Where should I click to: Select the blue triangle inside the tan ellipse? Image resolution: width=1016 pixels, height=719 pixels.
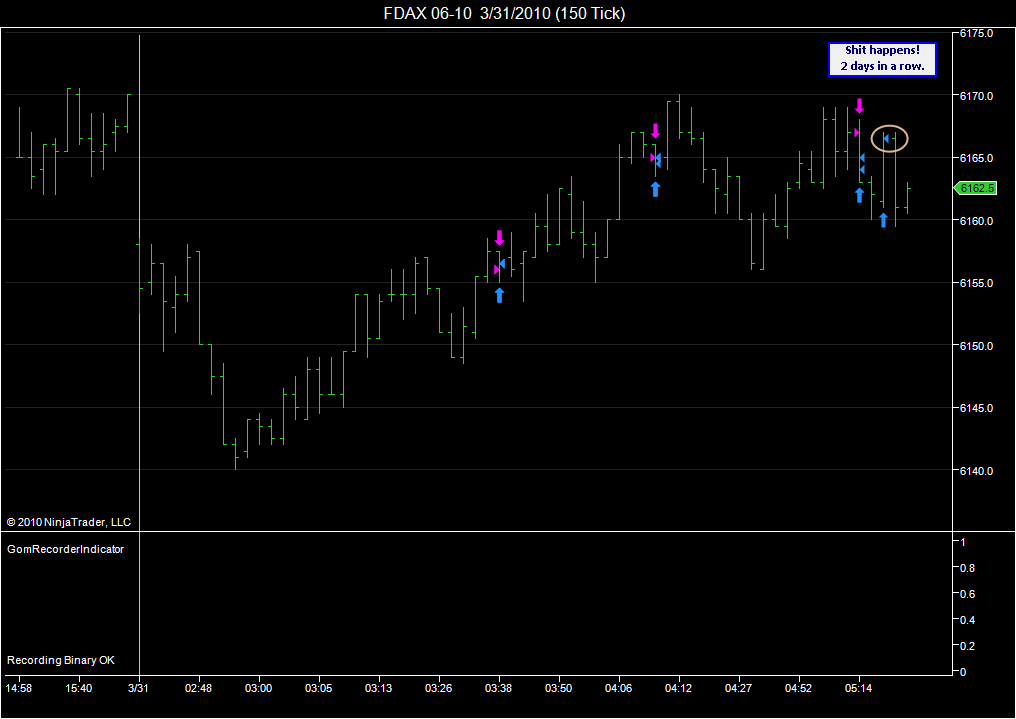pos(886,139)
